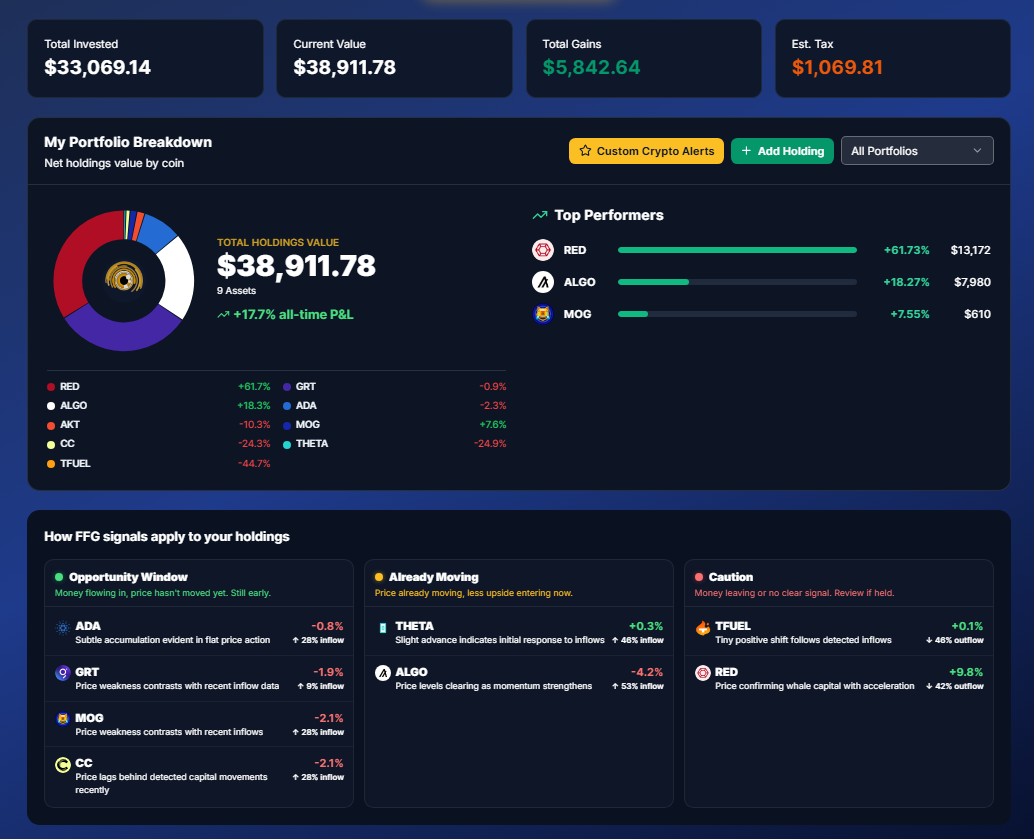Click the star icon on Custom Crypto Alerts
1034x839 pixels.
585,150
